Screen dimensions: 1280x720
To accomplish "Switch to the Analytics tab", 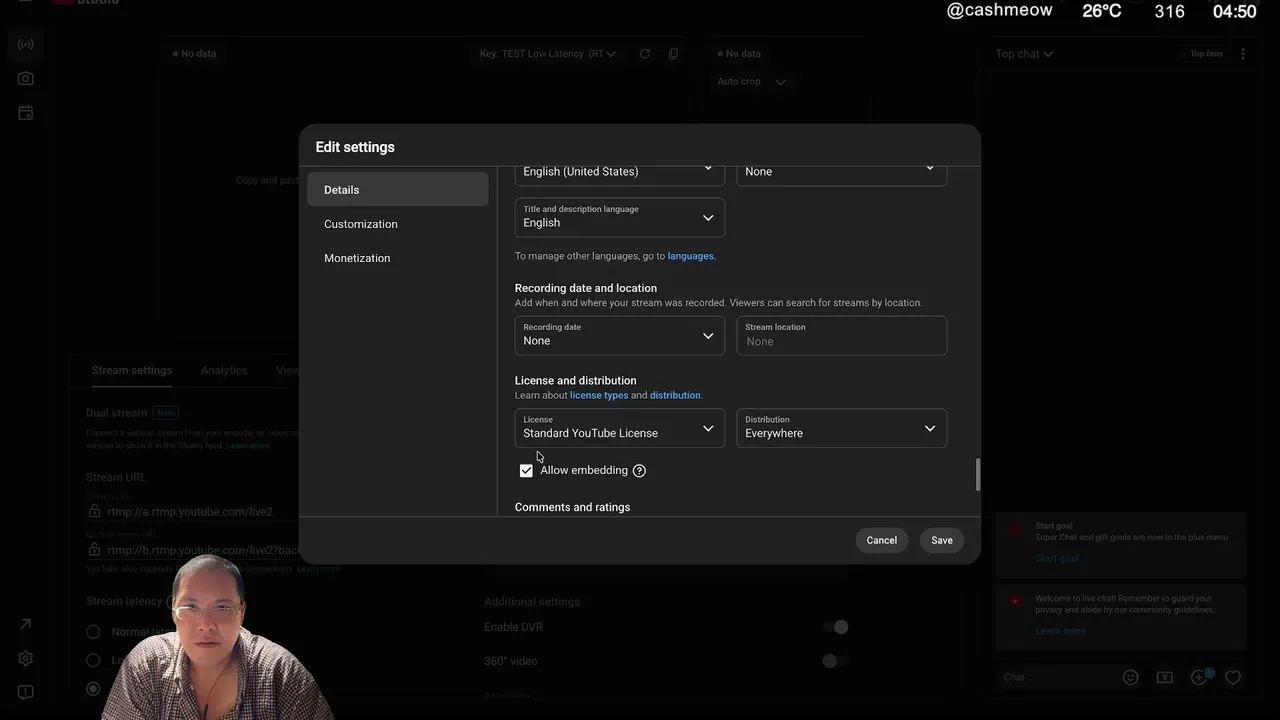I will [x=224, y=370].
